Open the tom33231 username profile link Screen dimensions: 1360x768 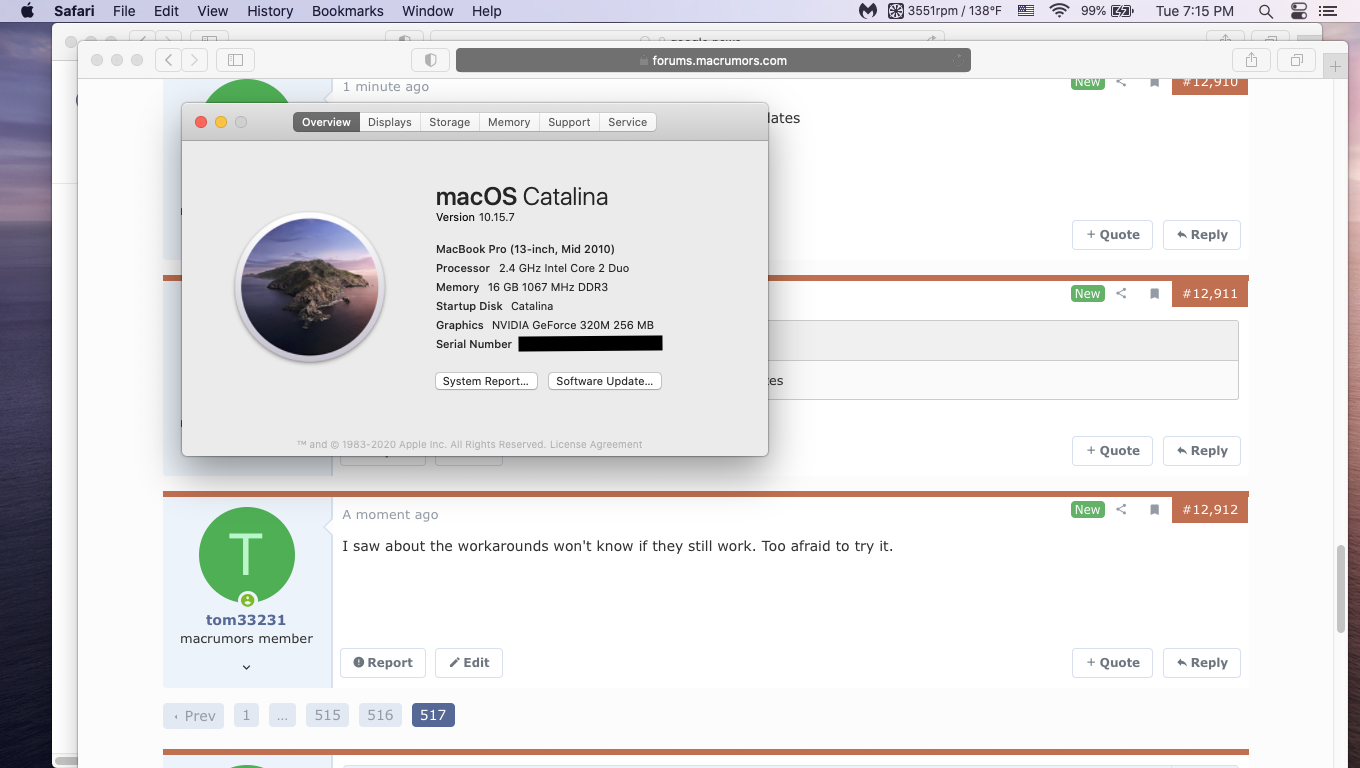[x=246, y=620]
